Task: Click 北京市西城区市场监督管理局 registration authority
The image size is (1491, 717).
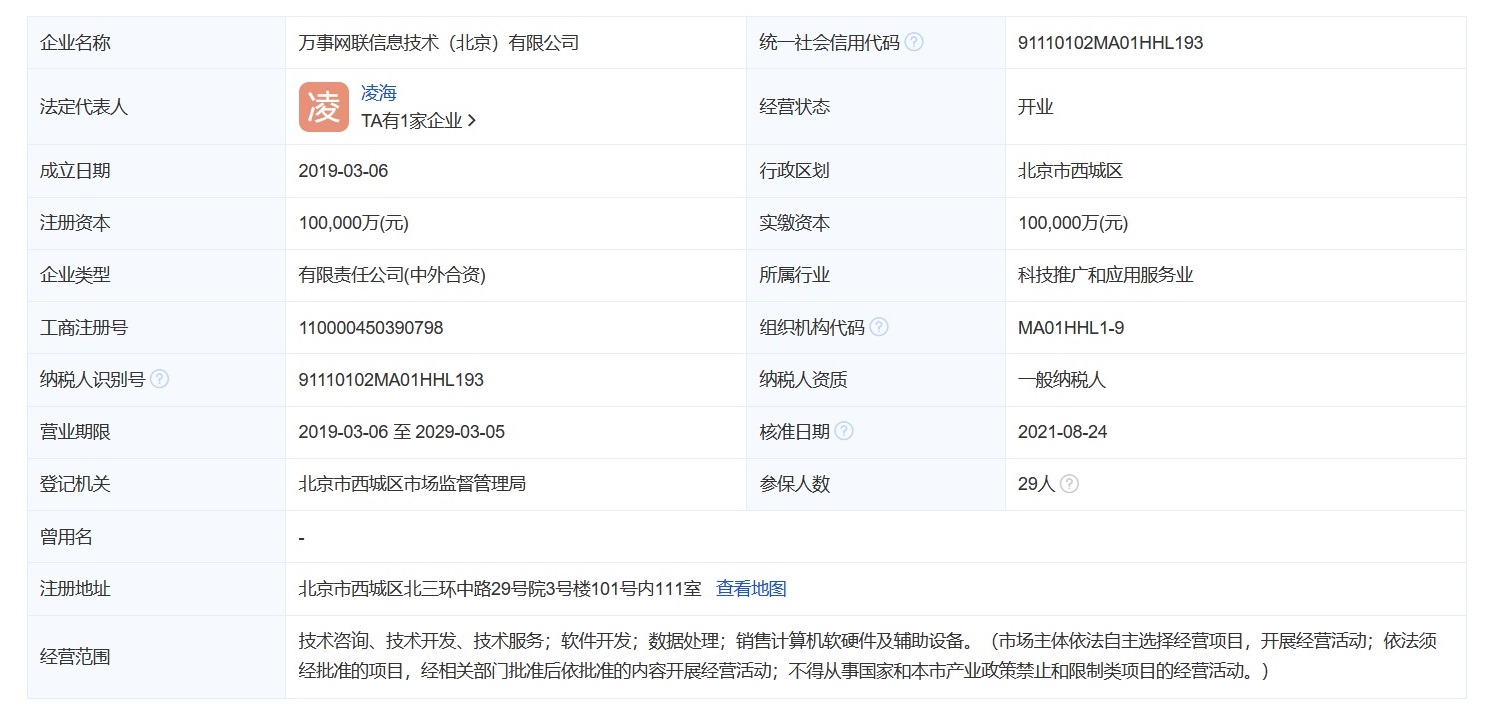Action: [412, 484]
